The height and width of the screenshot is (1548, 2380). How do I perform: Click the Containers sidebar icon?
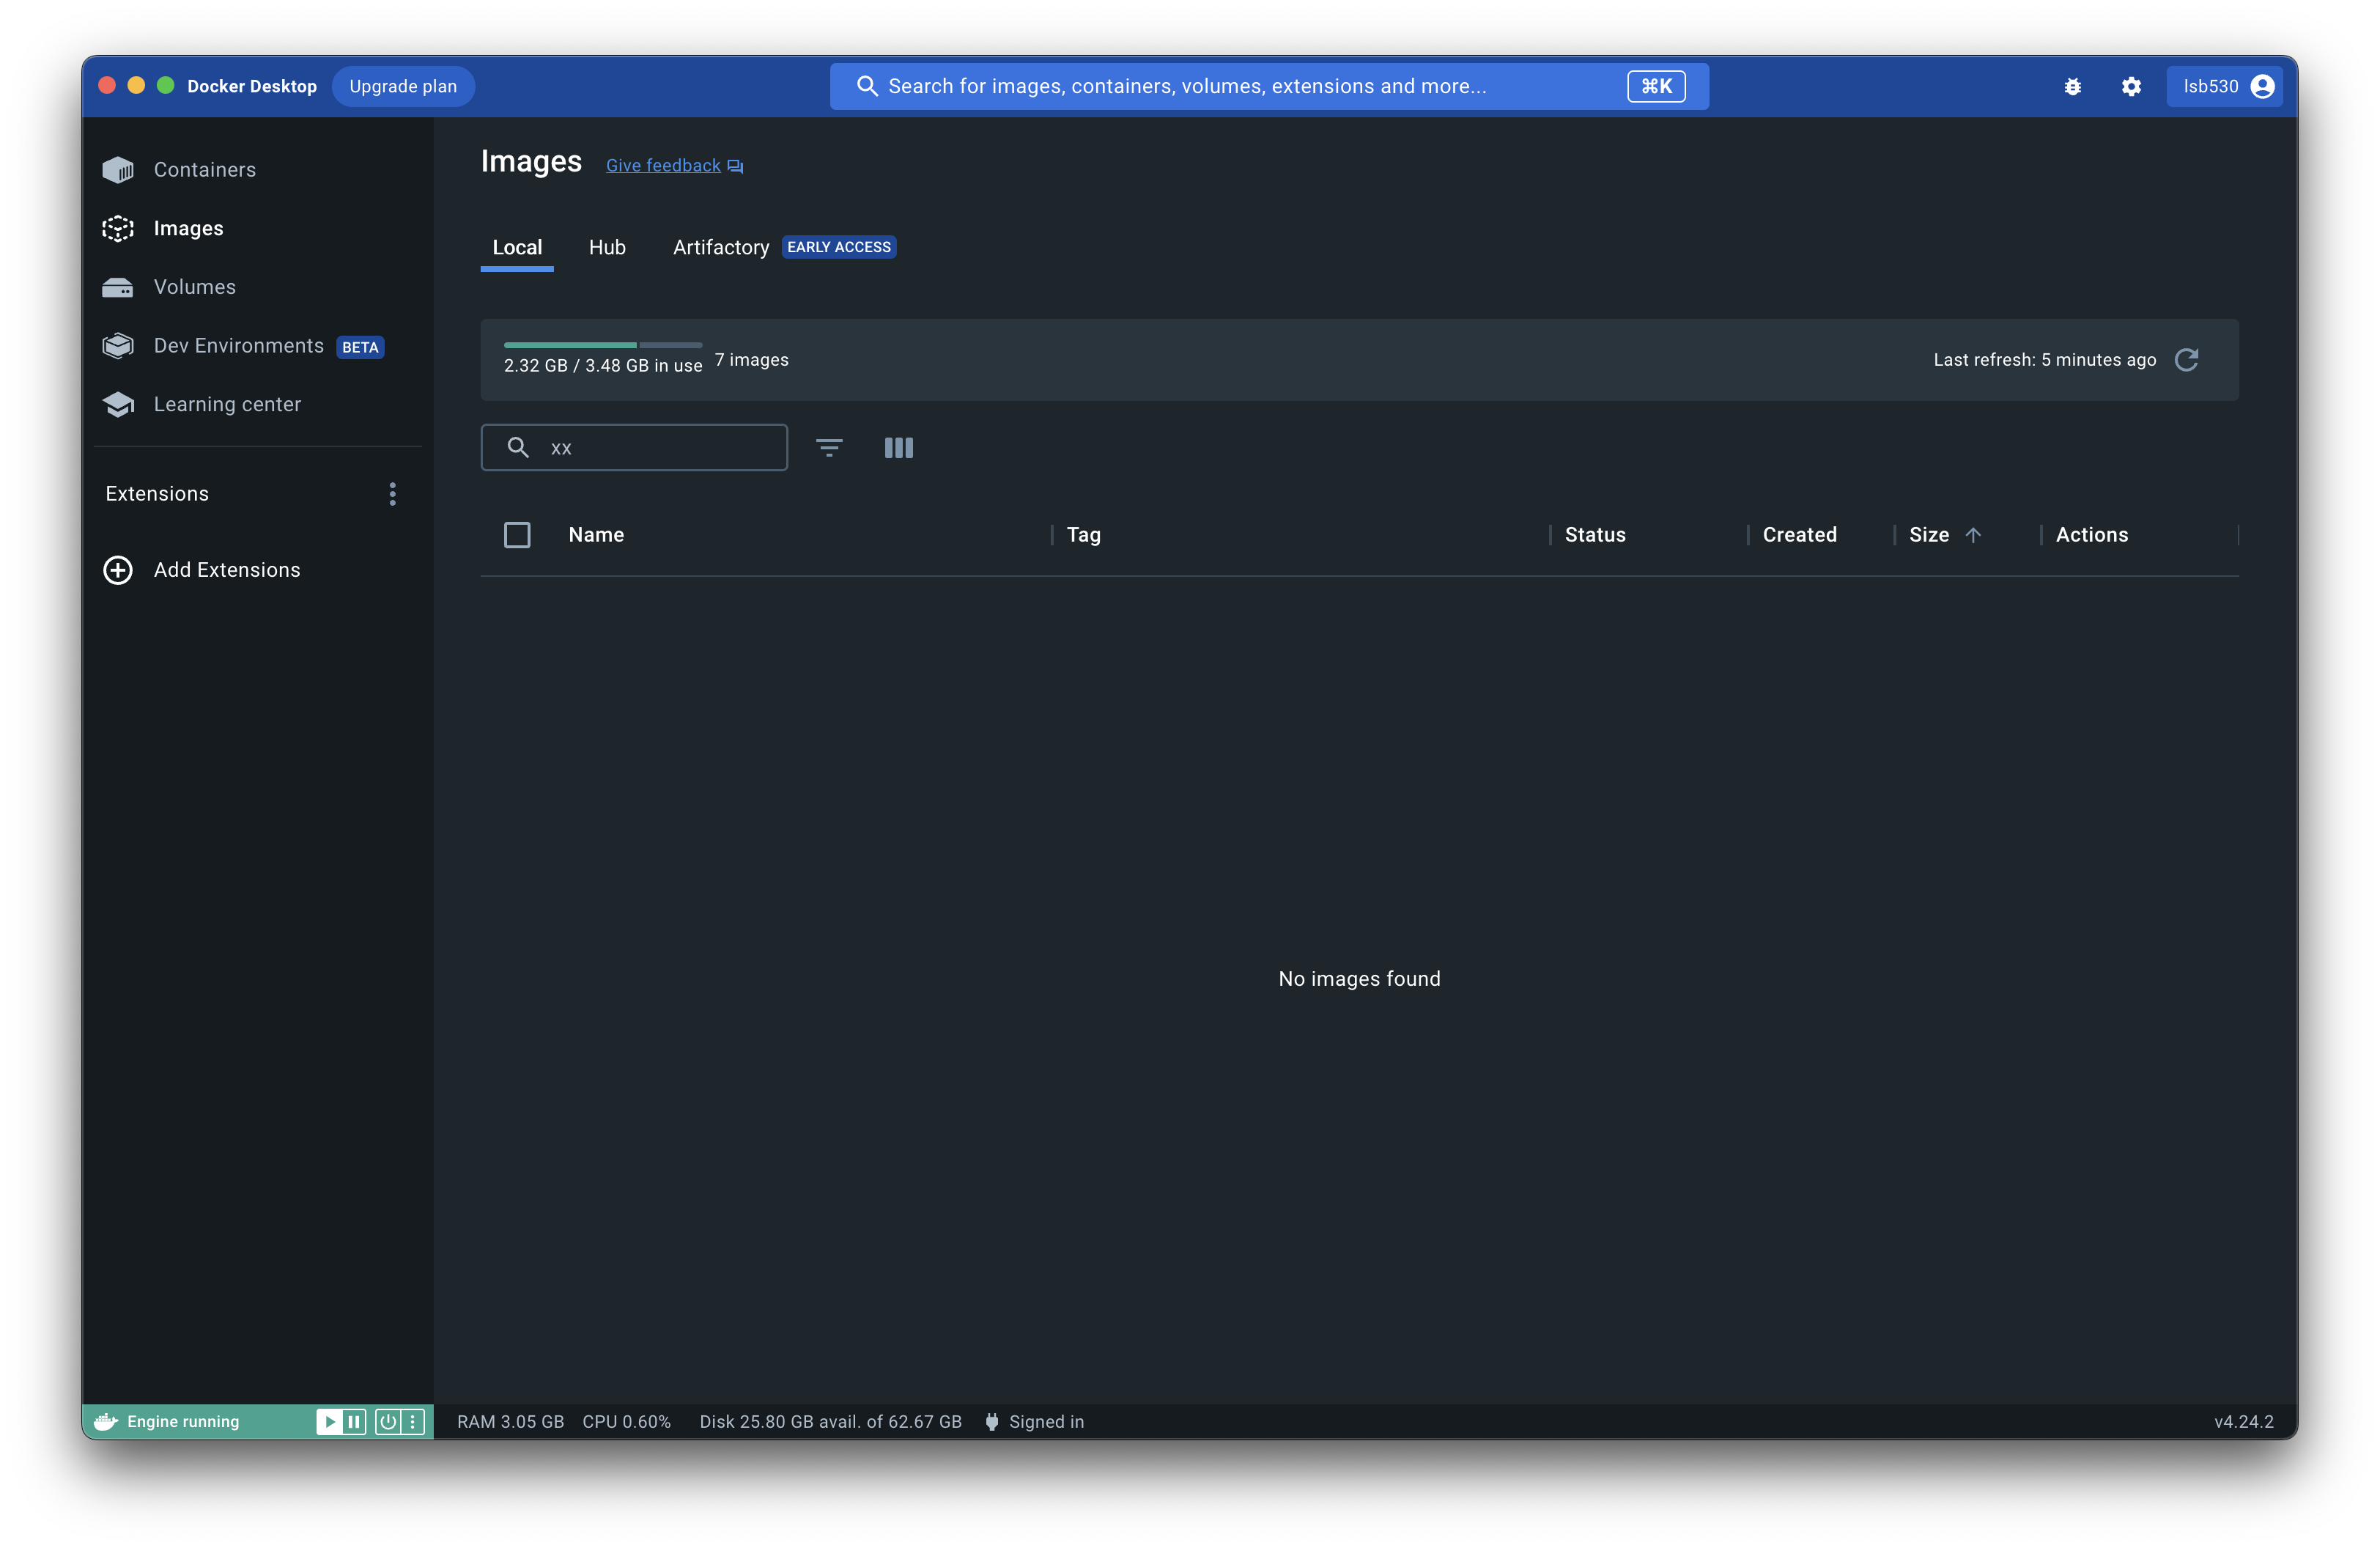[118, 170]
